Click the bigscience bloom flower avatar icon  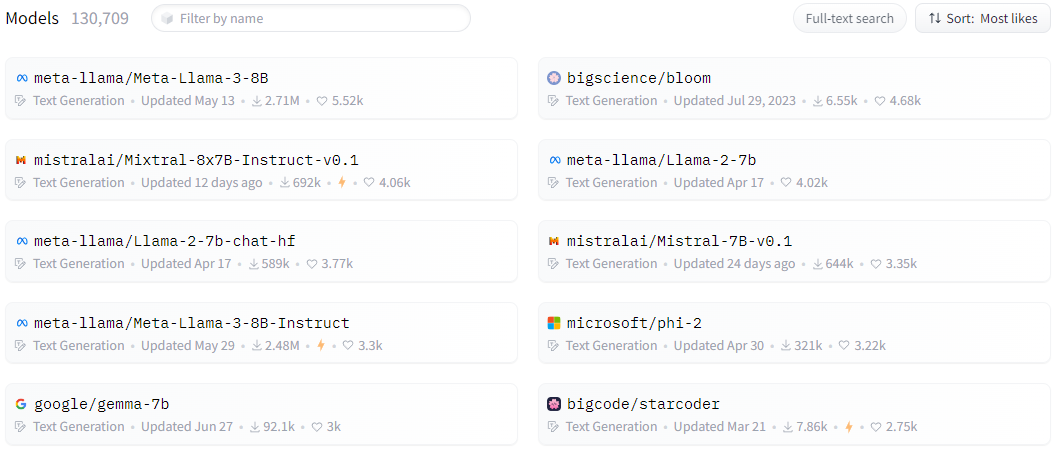(x=554, y=79)
